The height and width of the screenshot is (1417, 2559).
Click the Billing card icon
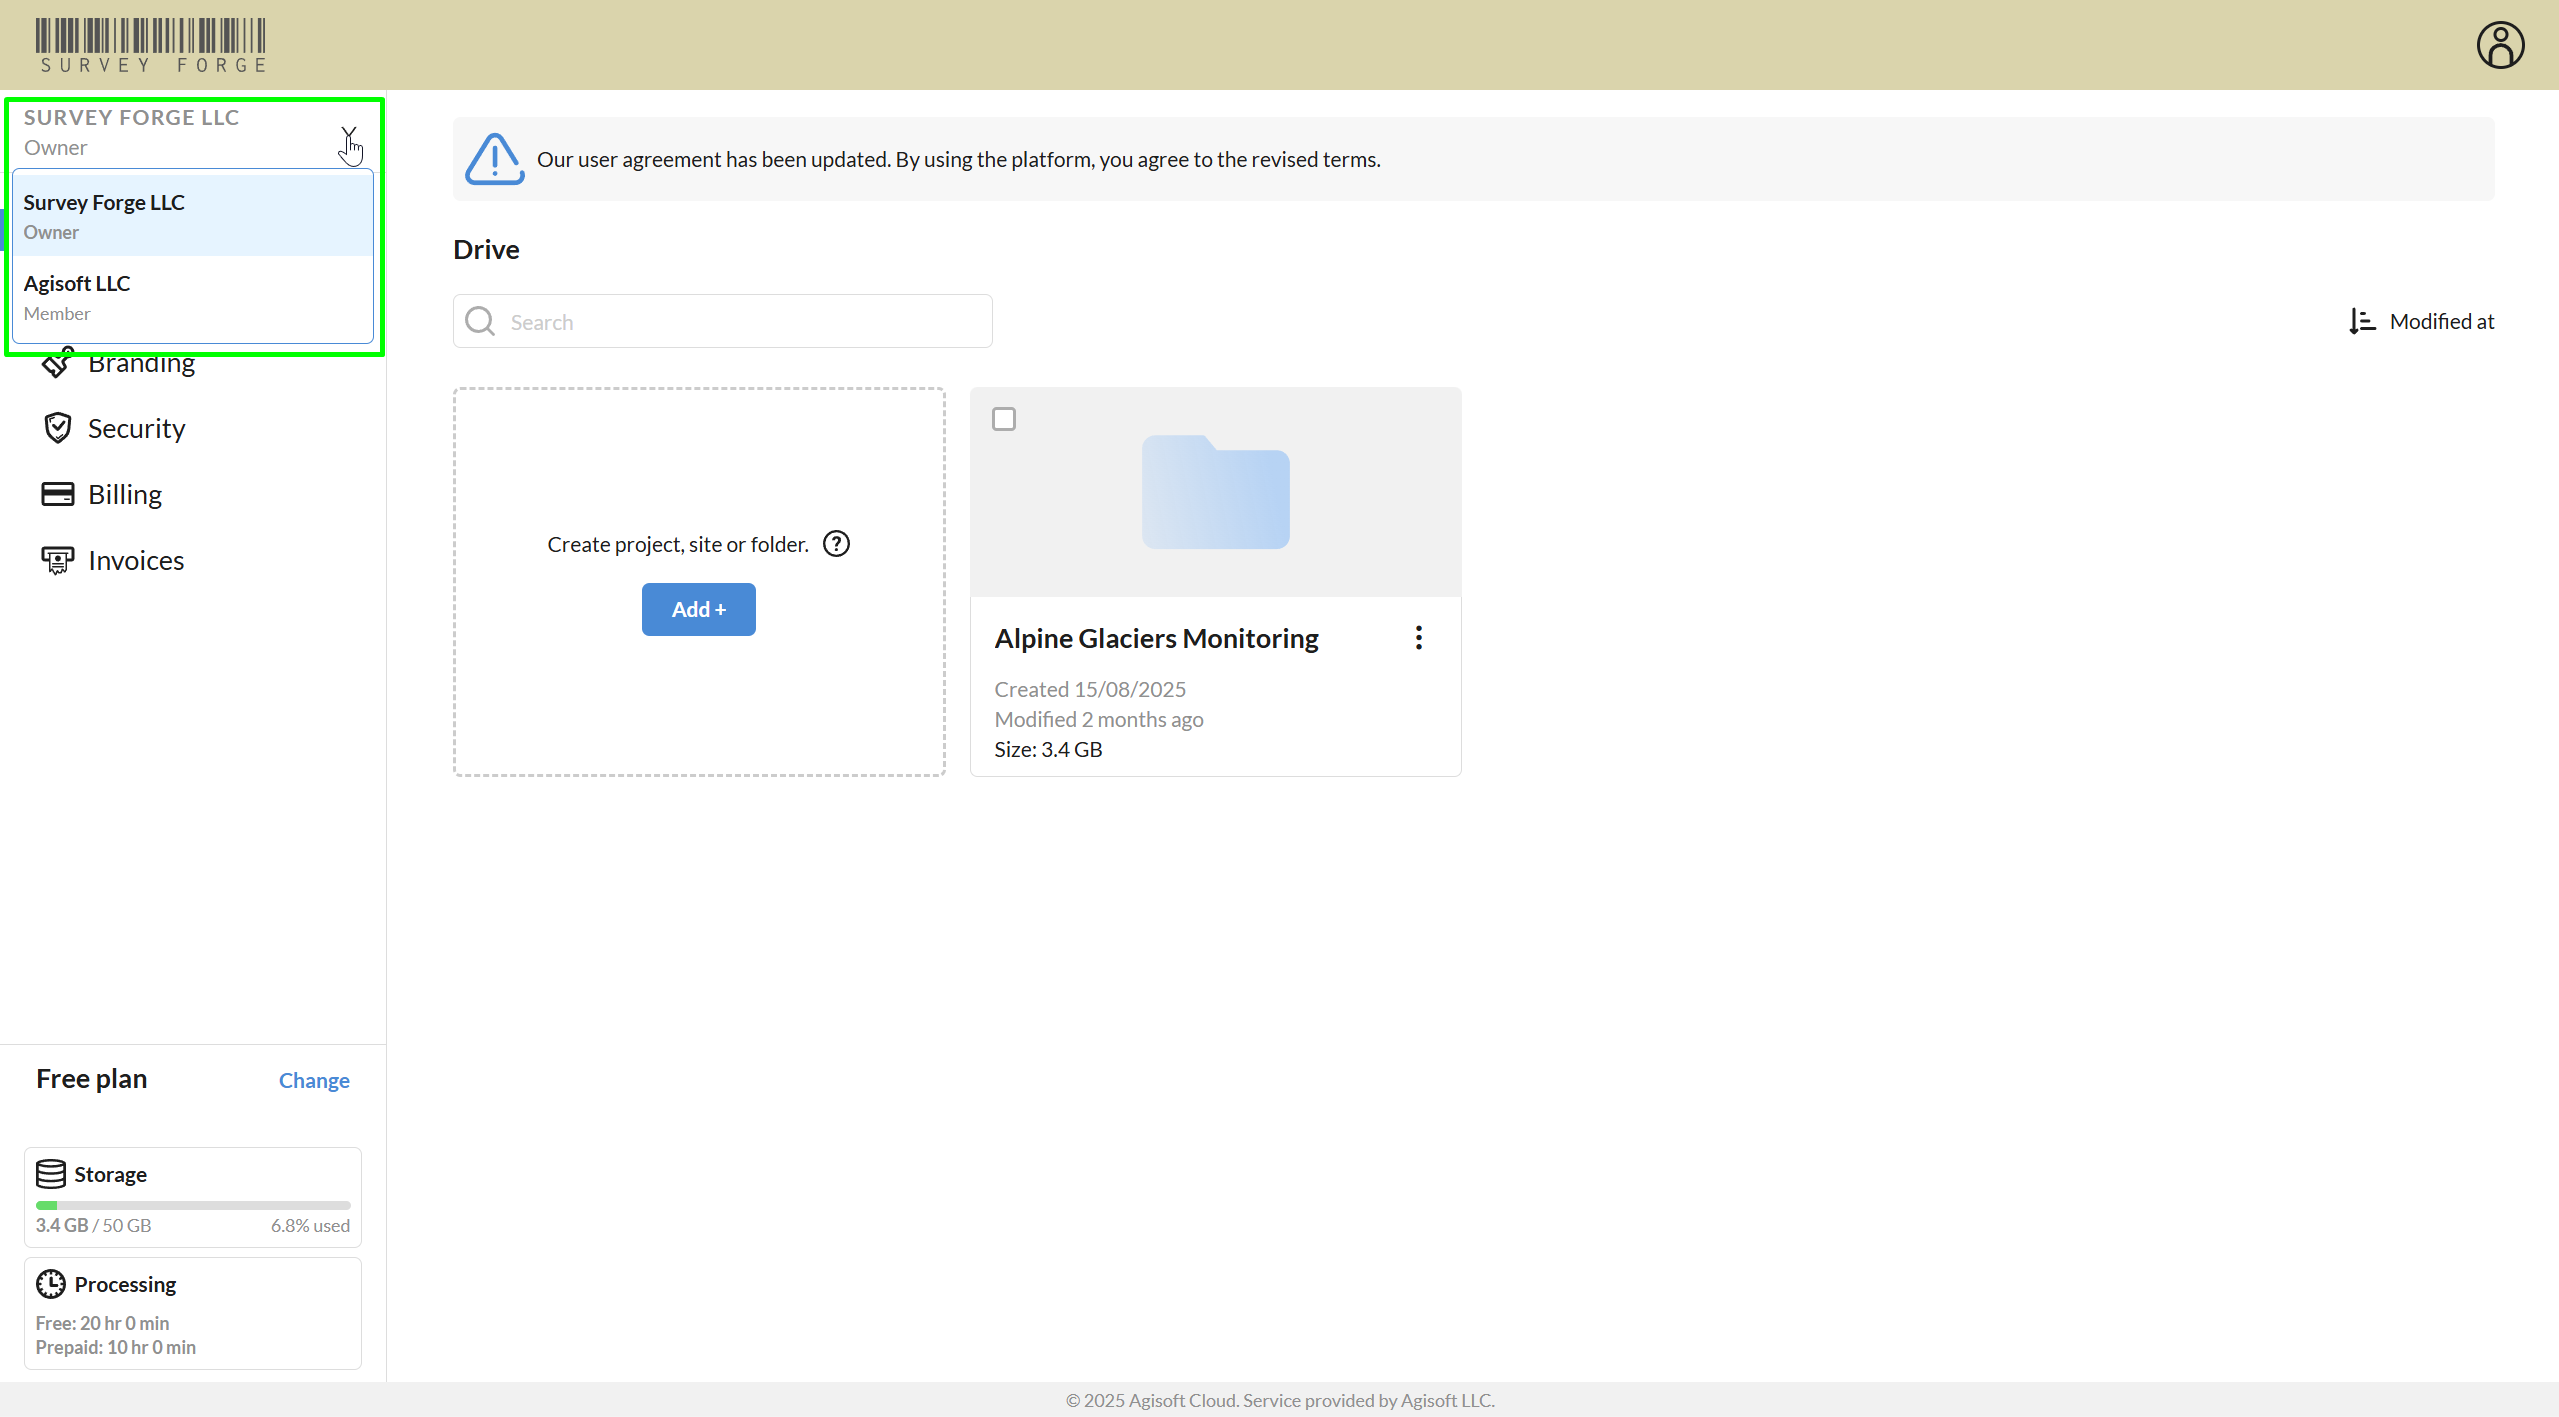coord(58,494)
